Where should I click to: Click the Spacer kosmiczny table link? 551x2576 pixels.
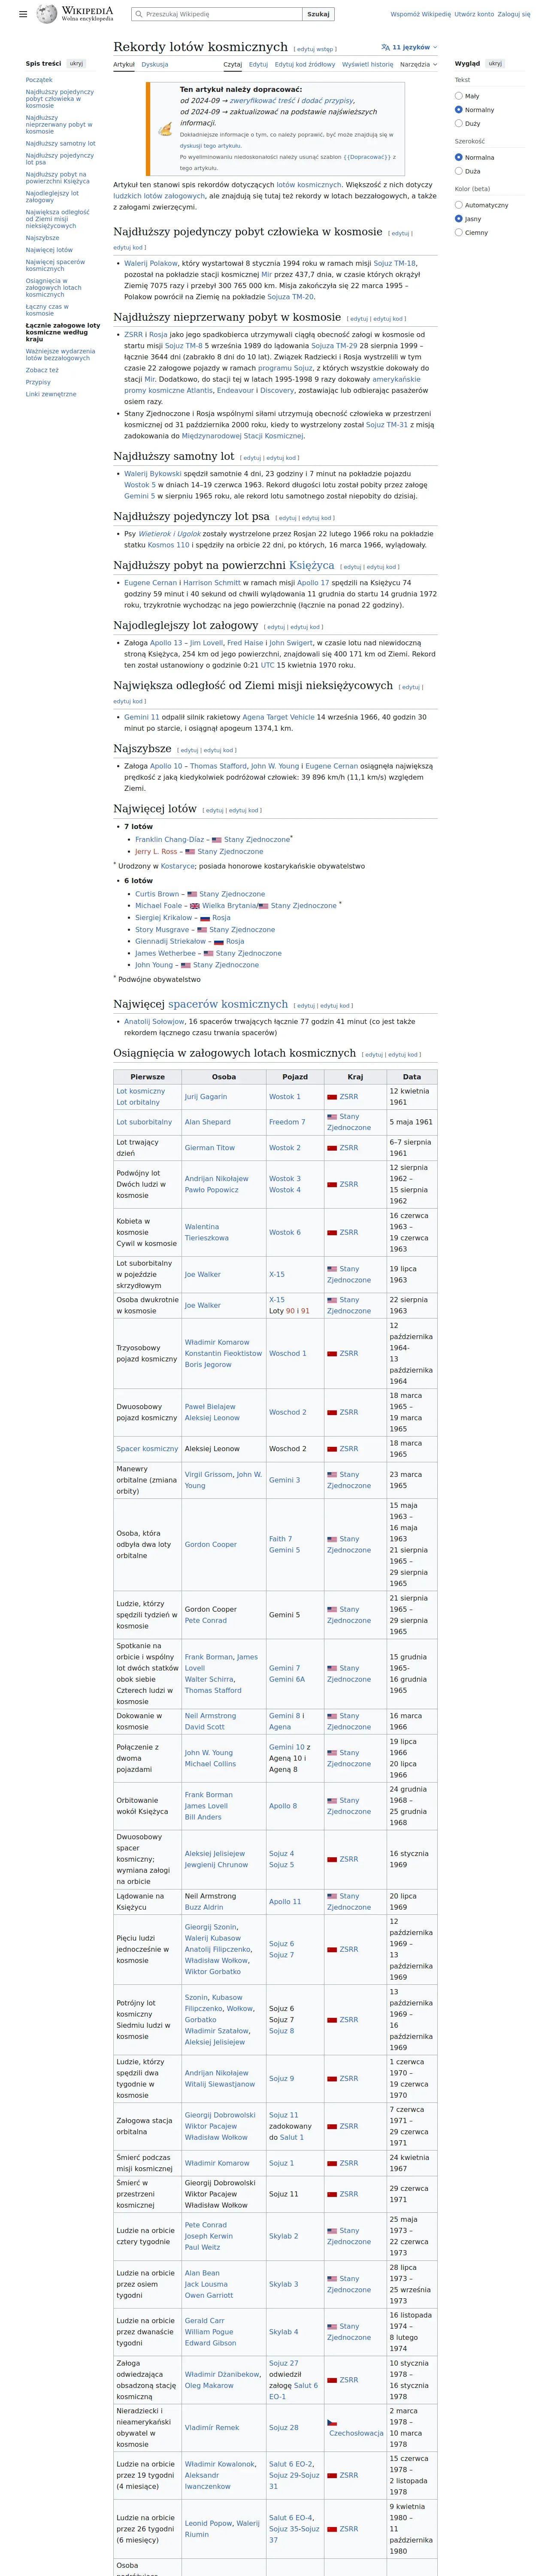(147, 1449)
